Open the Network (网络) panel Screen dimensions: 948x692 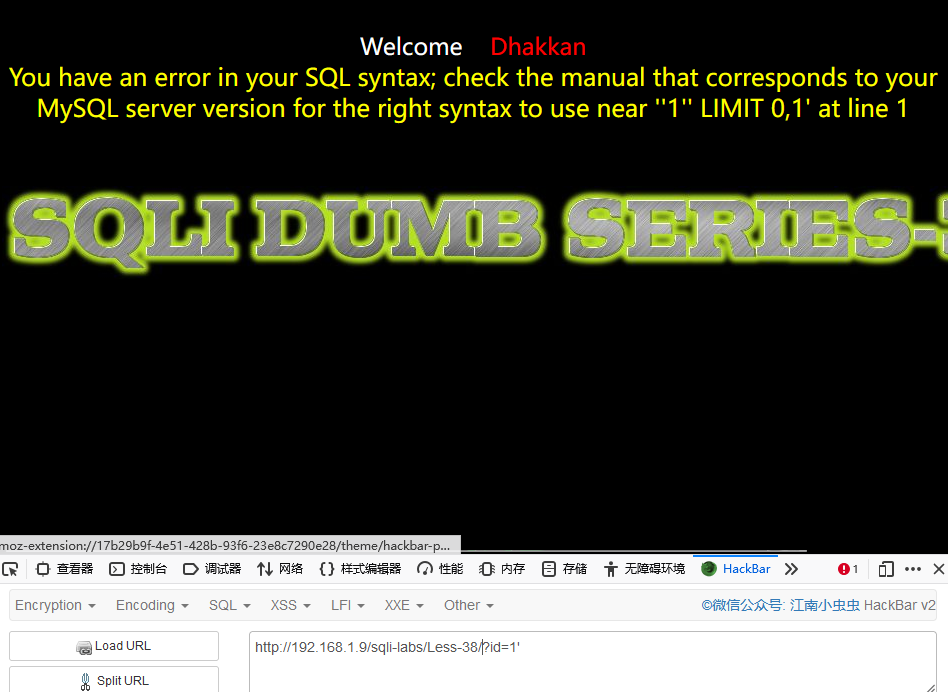click(x=280, y=569)
